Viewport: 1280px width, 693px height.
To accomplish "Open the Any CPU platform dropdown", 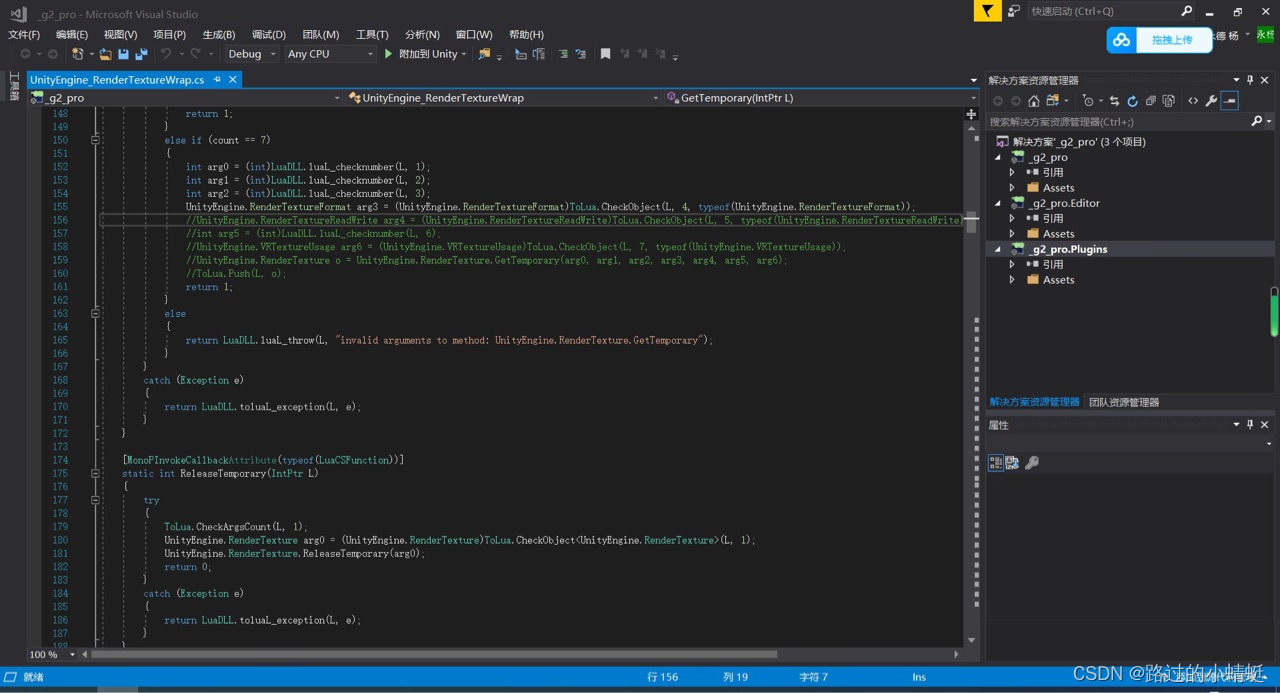I will pos(330,54).
